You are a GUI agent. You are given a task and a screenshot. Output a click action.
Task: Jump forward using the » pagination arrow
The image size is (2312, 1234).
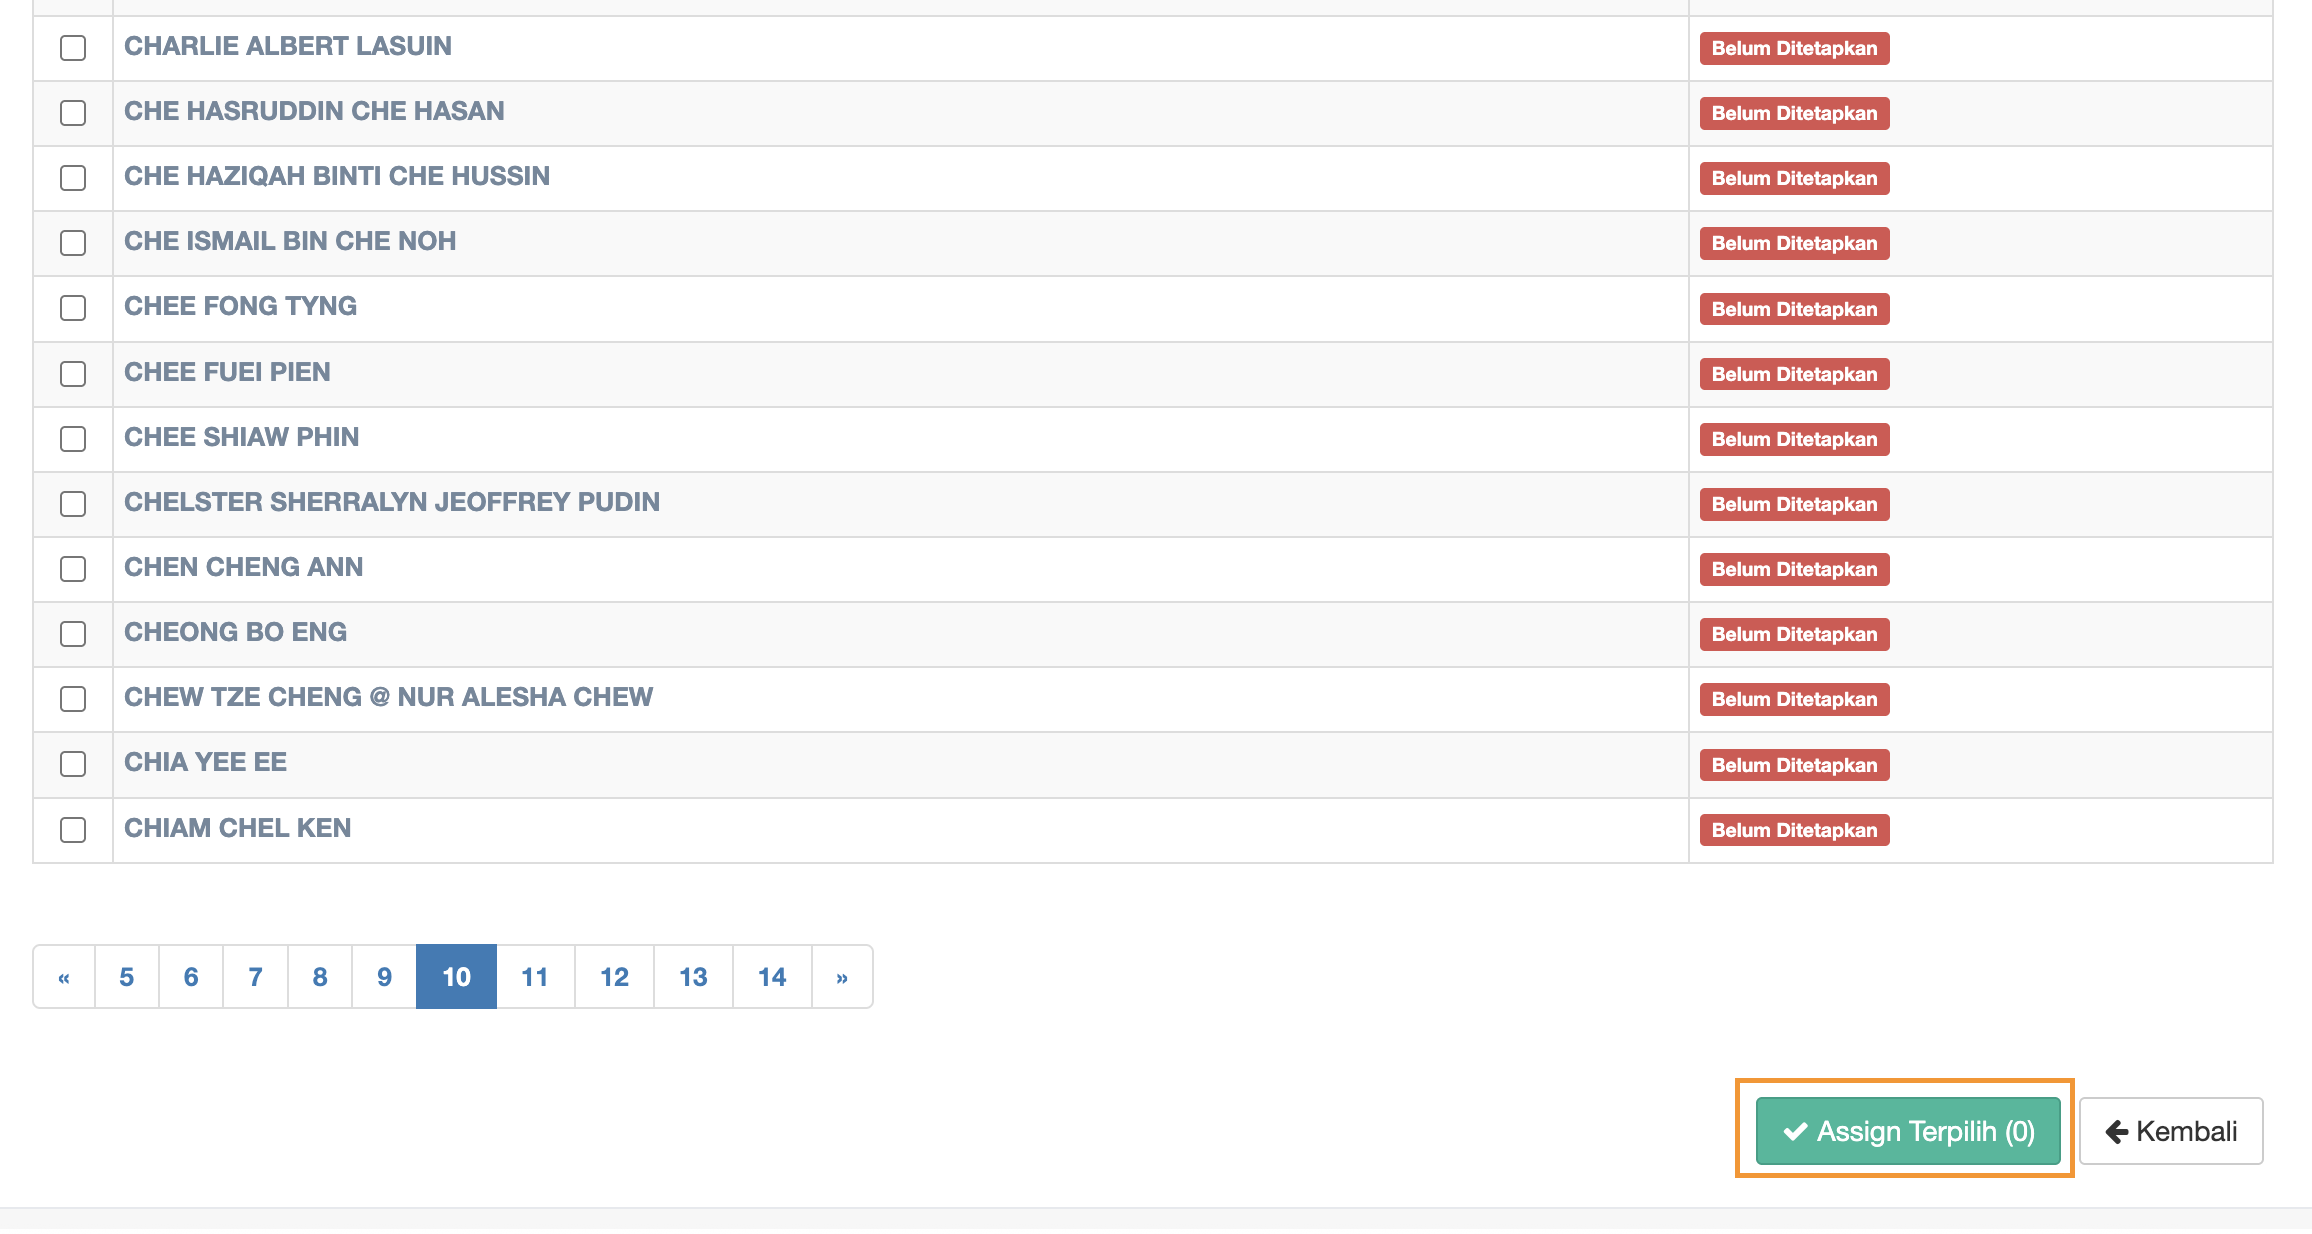click(x=842, y=977)
